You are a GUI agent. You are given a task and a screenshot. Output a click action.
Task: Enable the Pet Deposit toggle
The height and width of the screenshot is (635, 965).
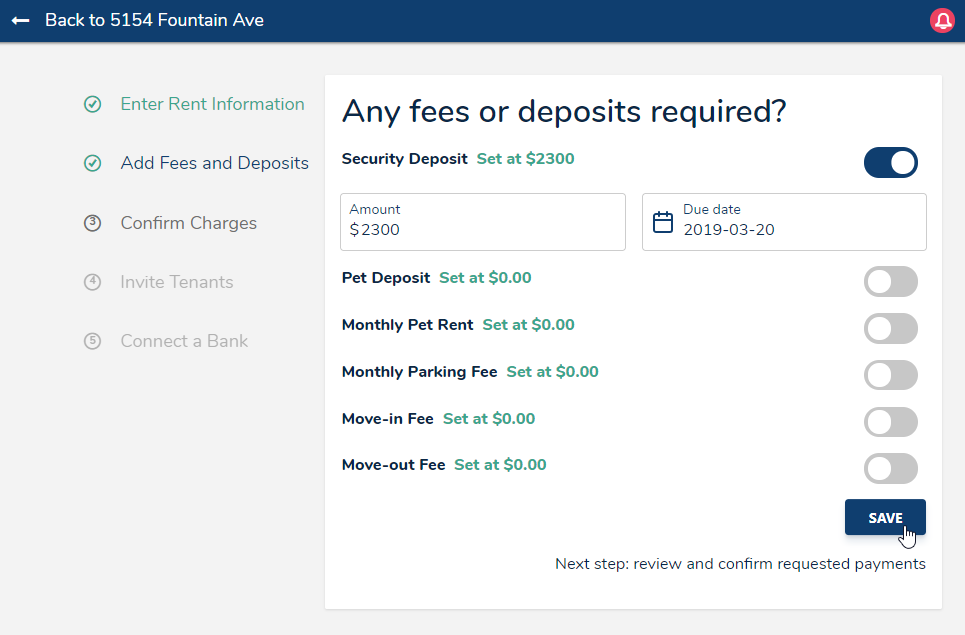pyautogui.click(x=890, y=282)
